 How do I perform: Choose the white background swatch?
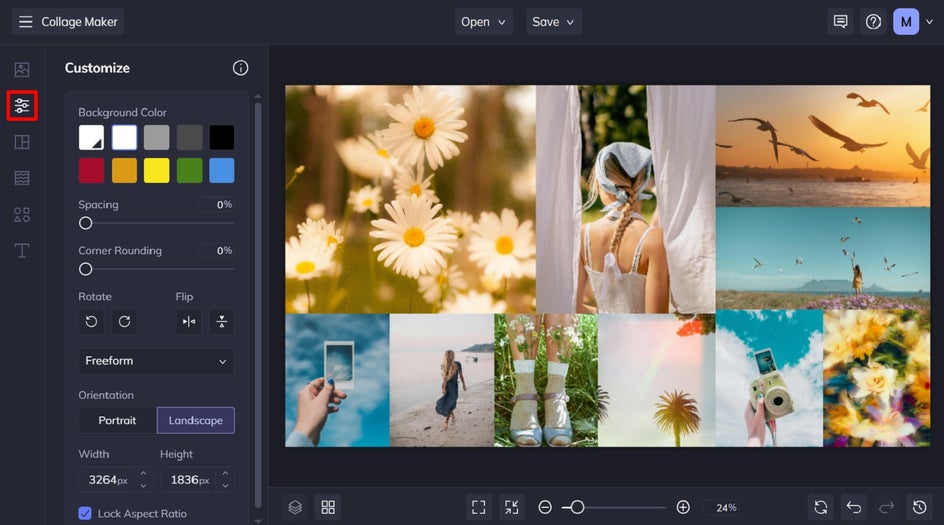click(124, 137)
